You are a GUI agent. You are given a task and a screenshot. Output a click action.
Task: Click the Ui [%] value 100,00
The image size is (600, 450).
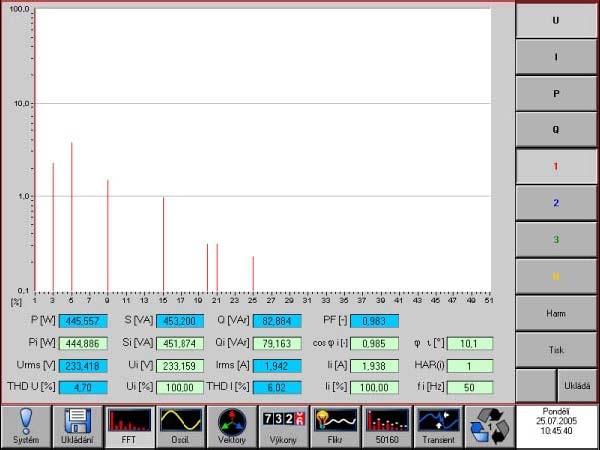pyautogui.click(x=180, y=388)
